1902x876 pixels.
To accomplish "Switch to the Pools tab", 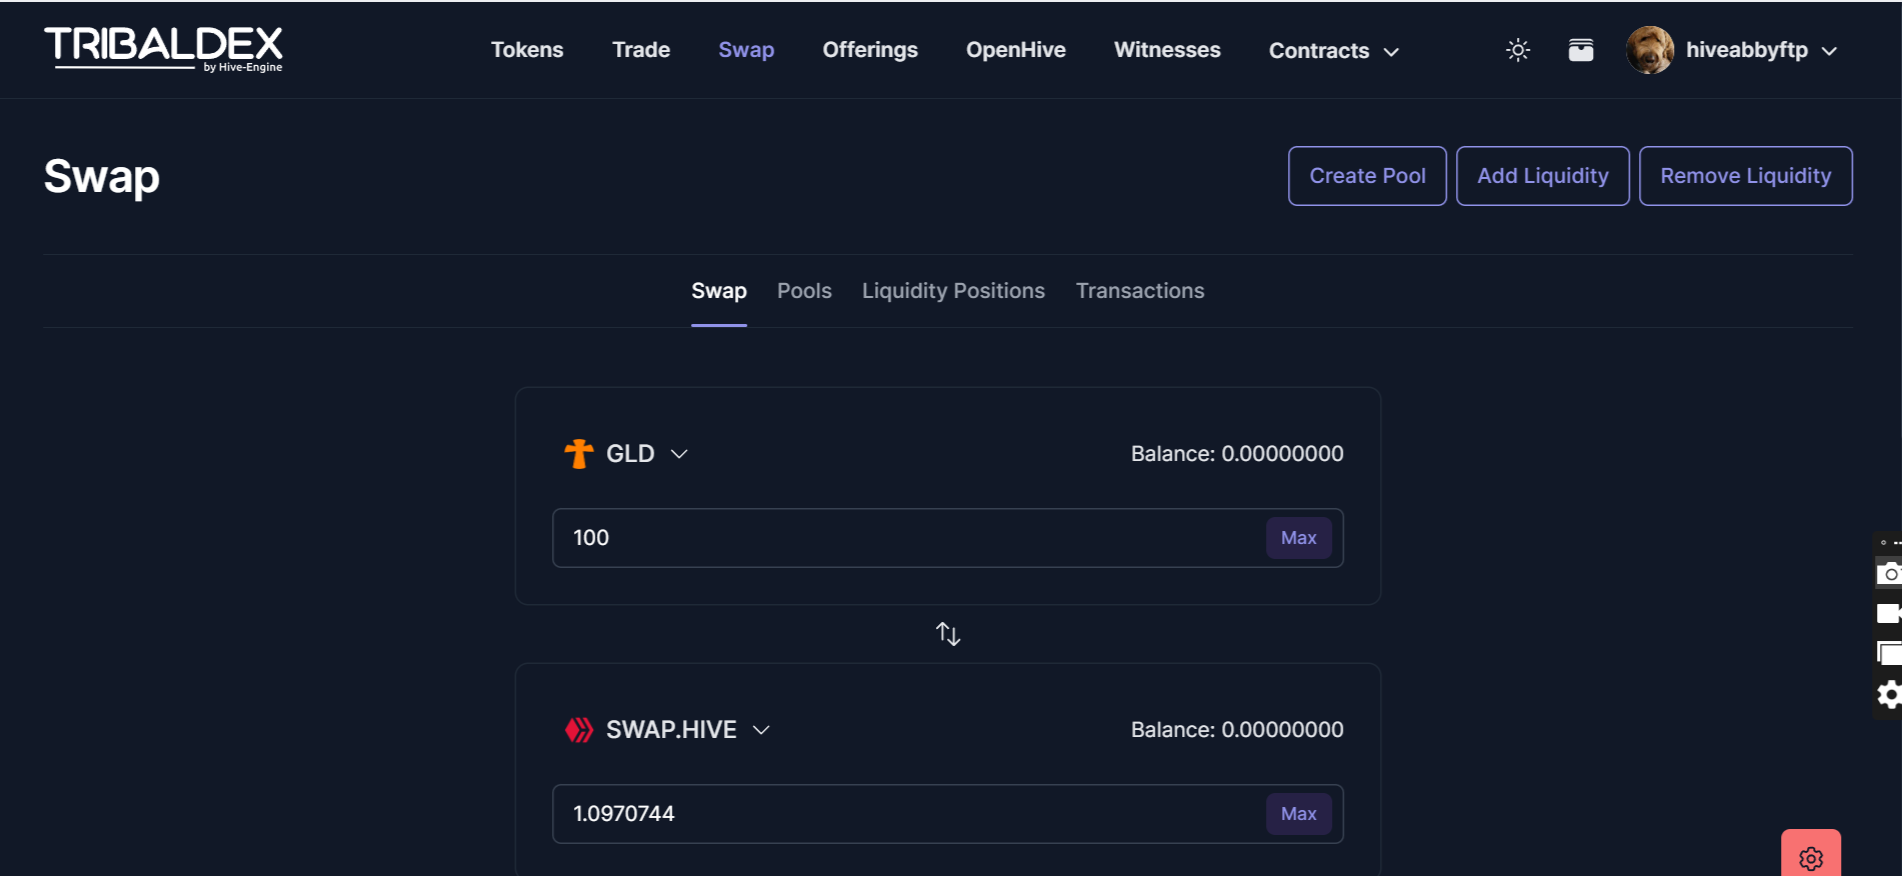I will [804, 291].
